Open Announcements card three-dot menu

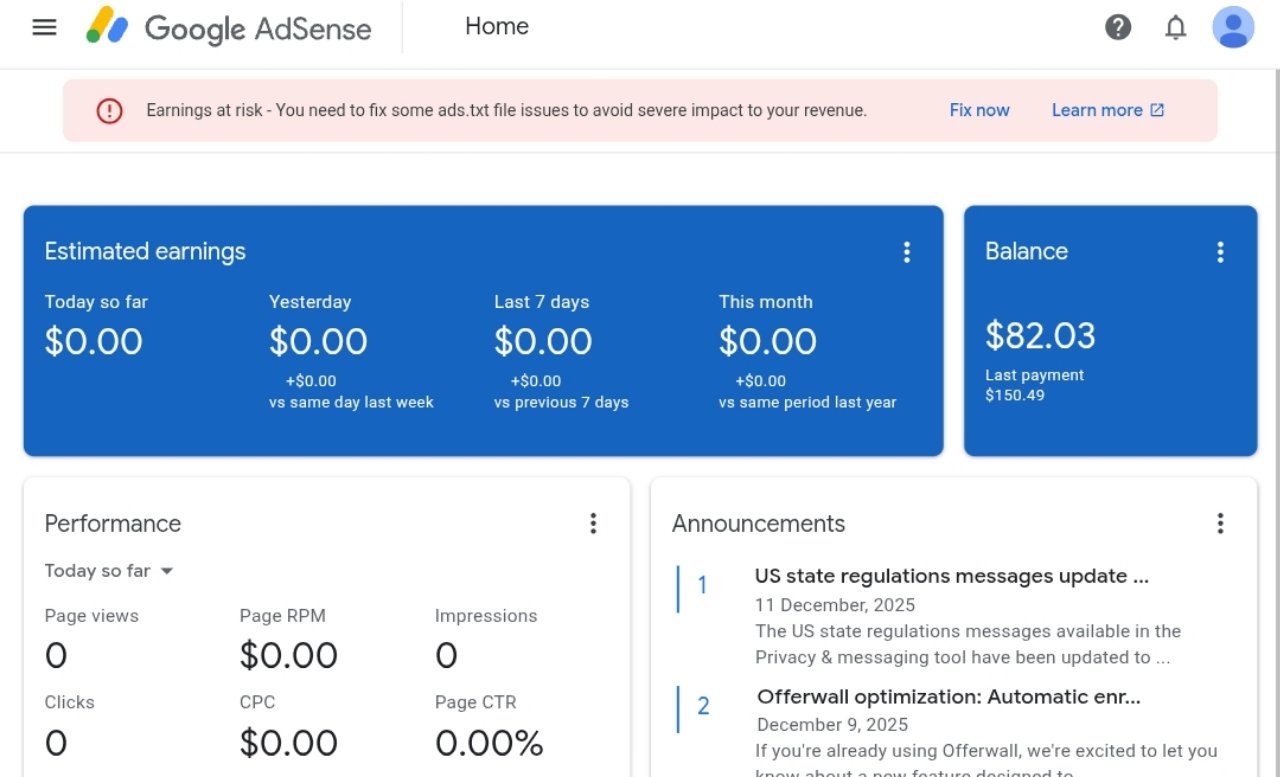[x=1220, y=523]
